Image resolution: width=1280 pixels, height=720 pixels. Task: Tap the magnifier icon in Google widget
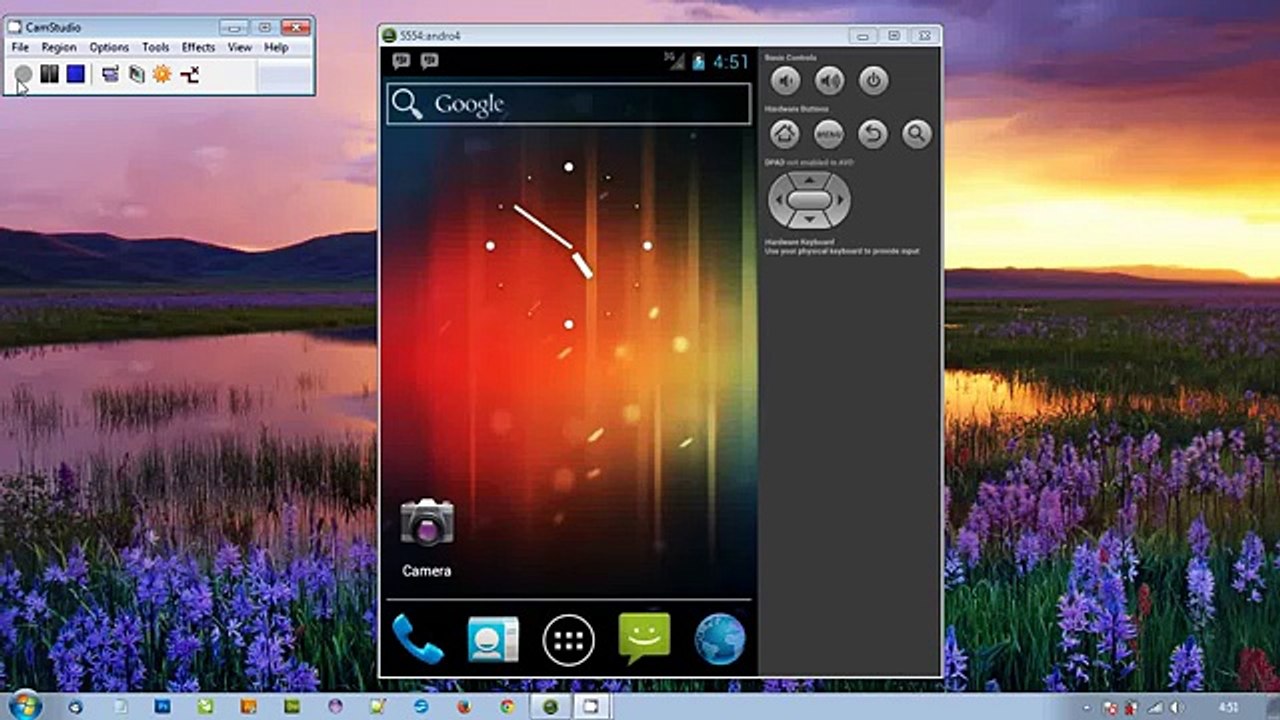pyautogui.click(x=407, y=104)
